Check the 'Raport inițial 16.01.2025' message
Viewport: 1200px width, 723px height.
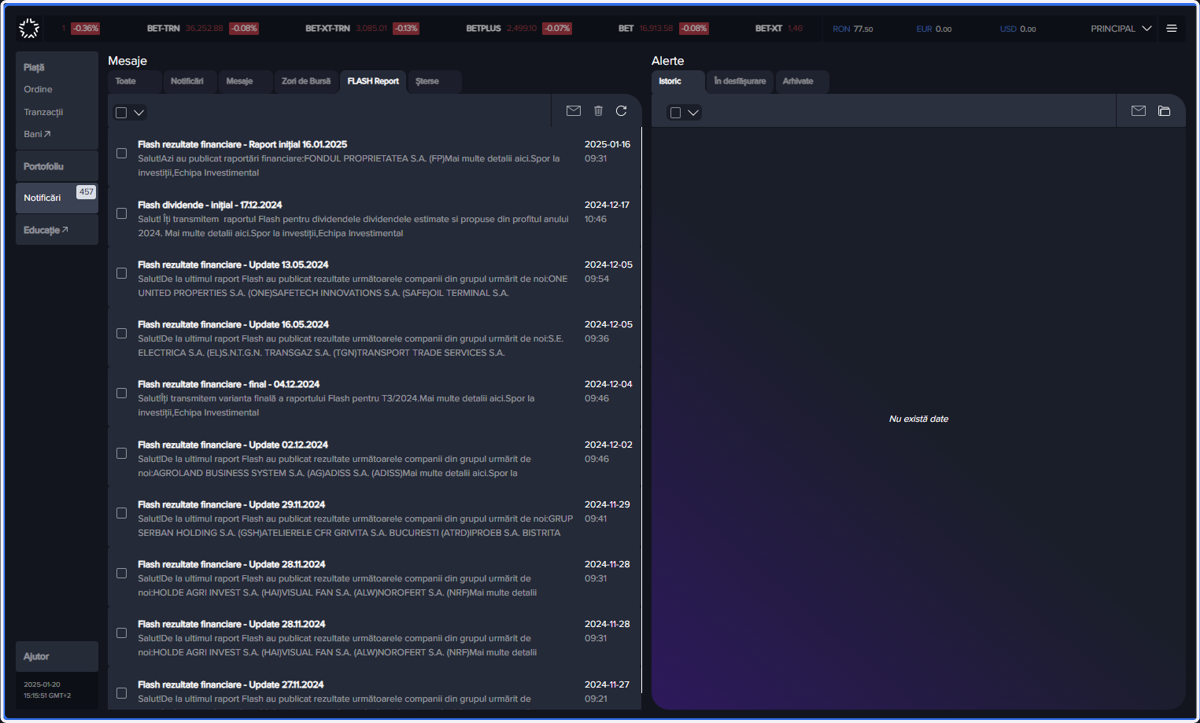click(122, 153)
